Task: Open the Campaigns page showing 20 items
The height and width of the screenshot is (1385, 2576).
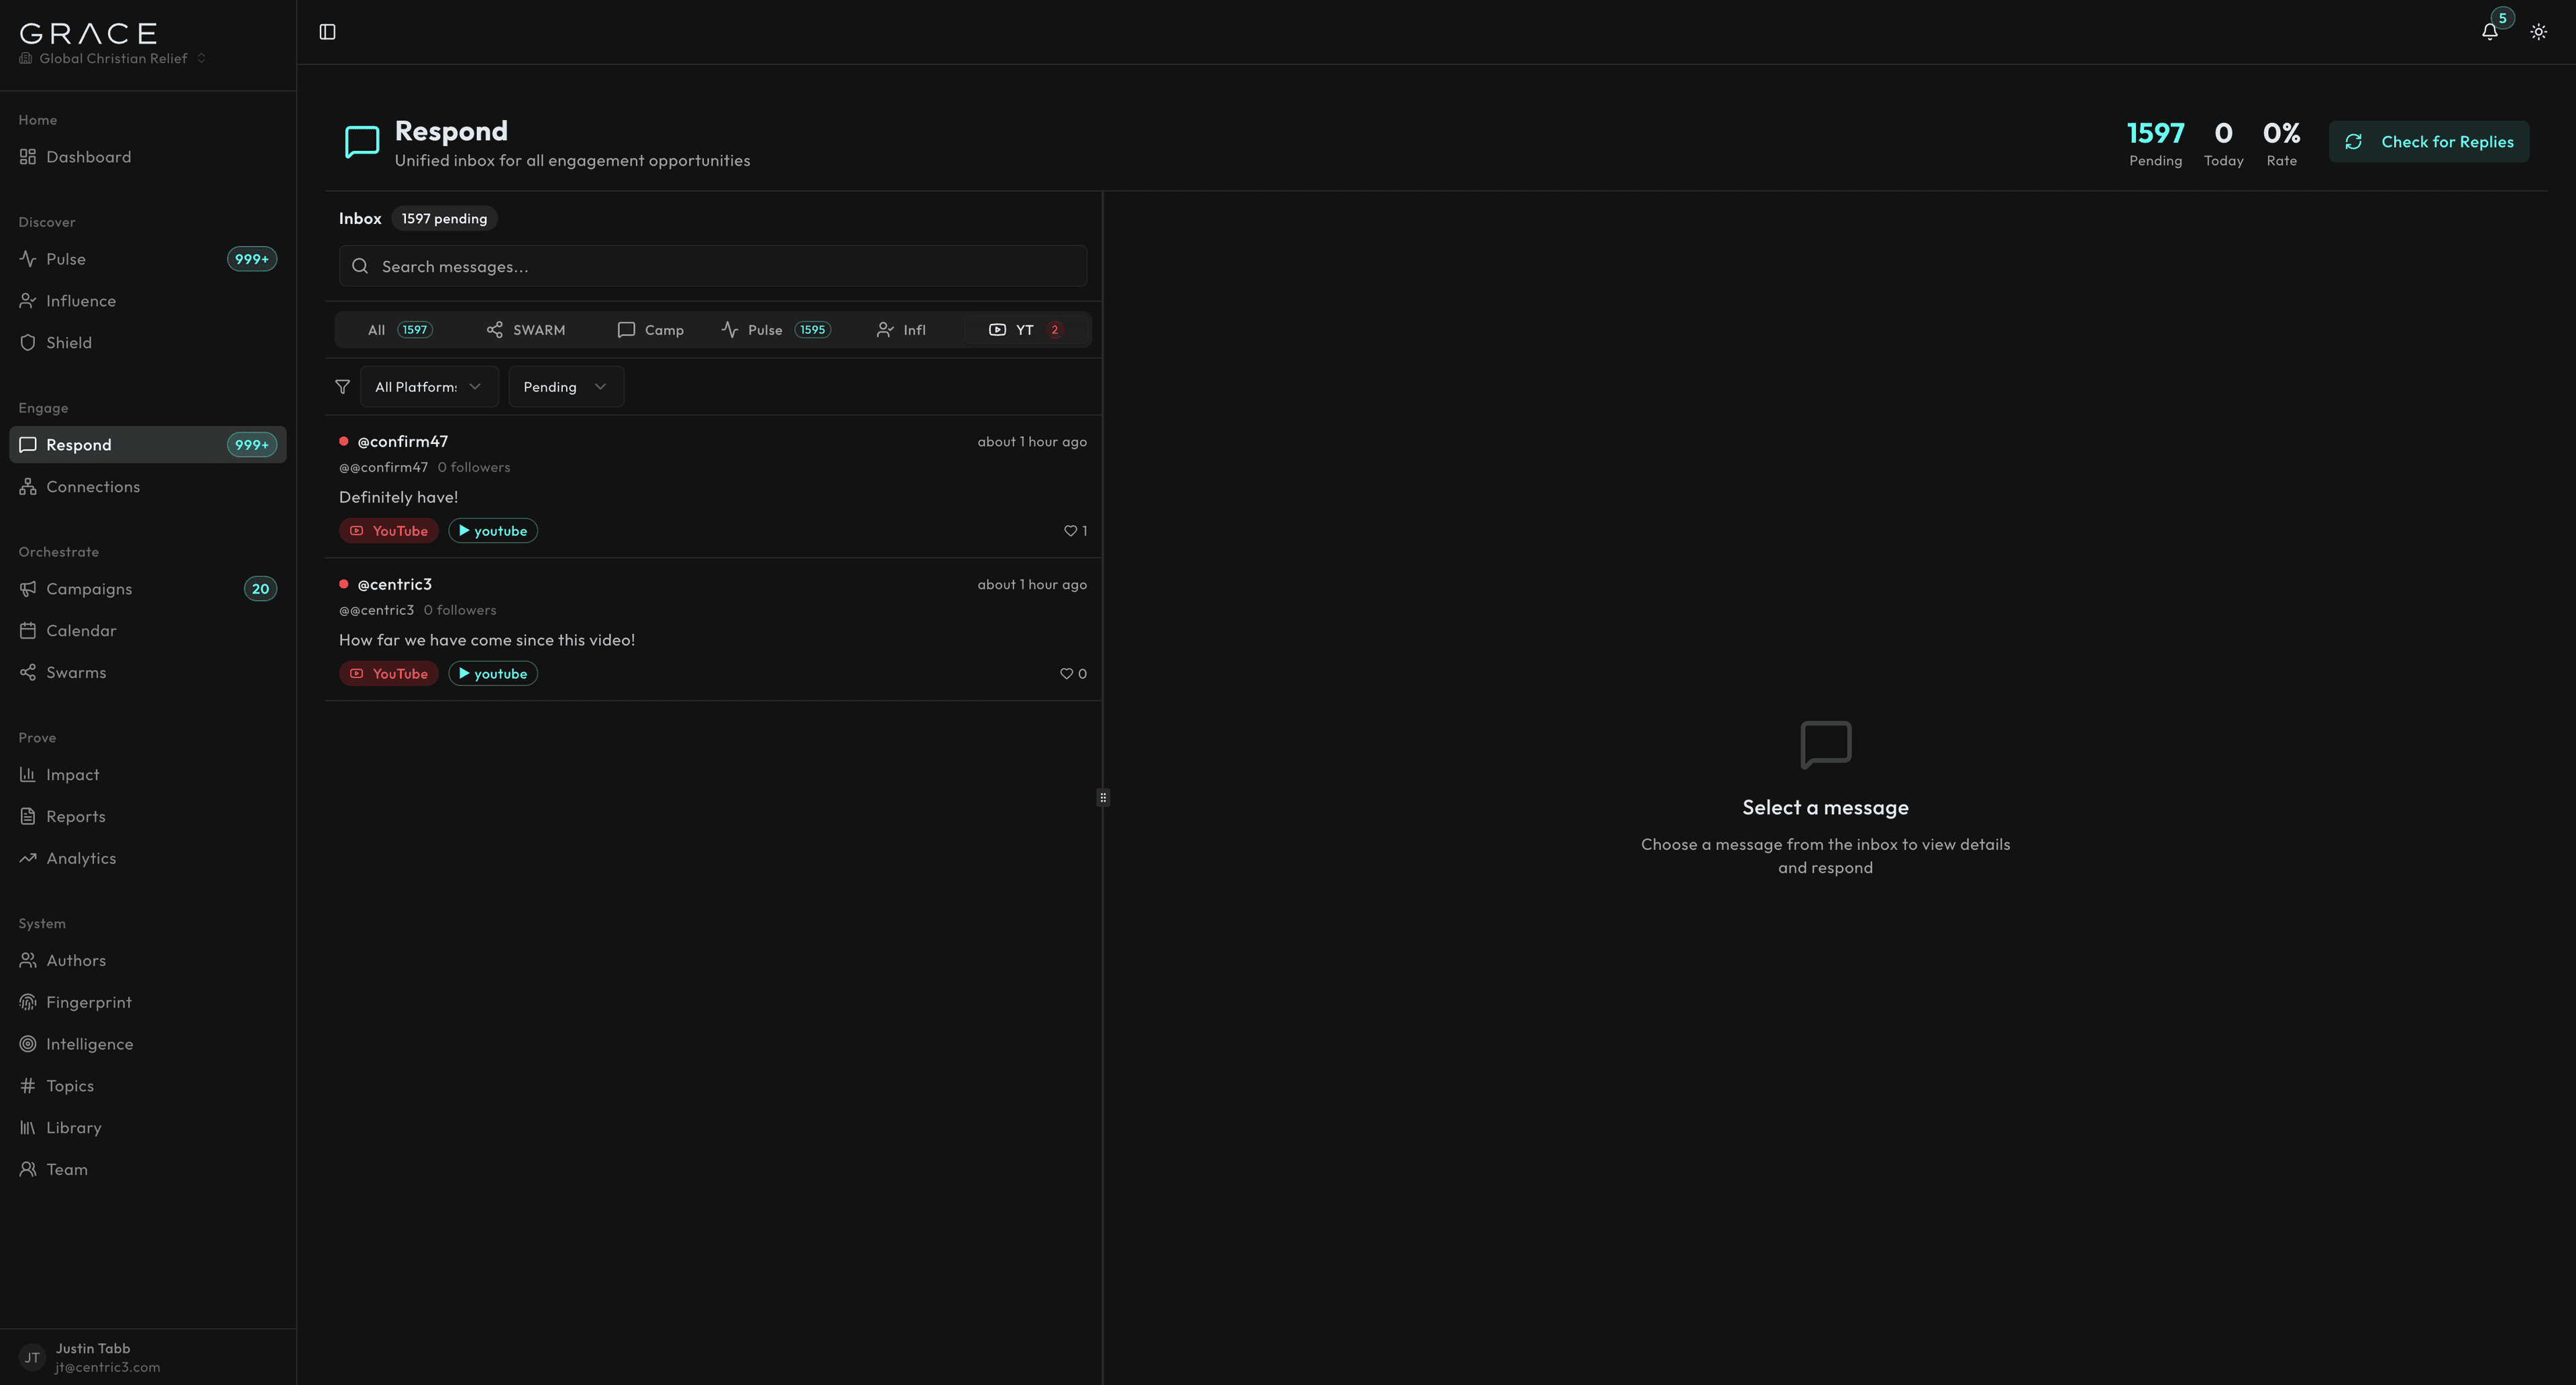Action: click(x=90, y=589)
